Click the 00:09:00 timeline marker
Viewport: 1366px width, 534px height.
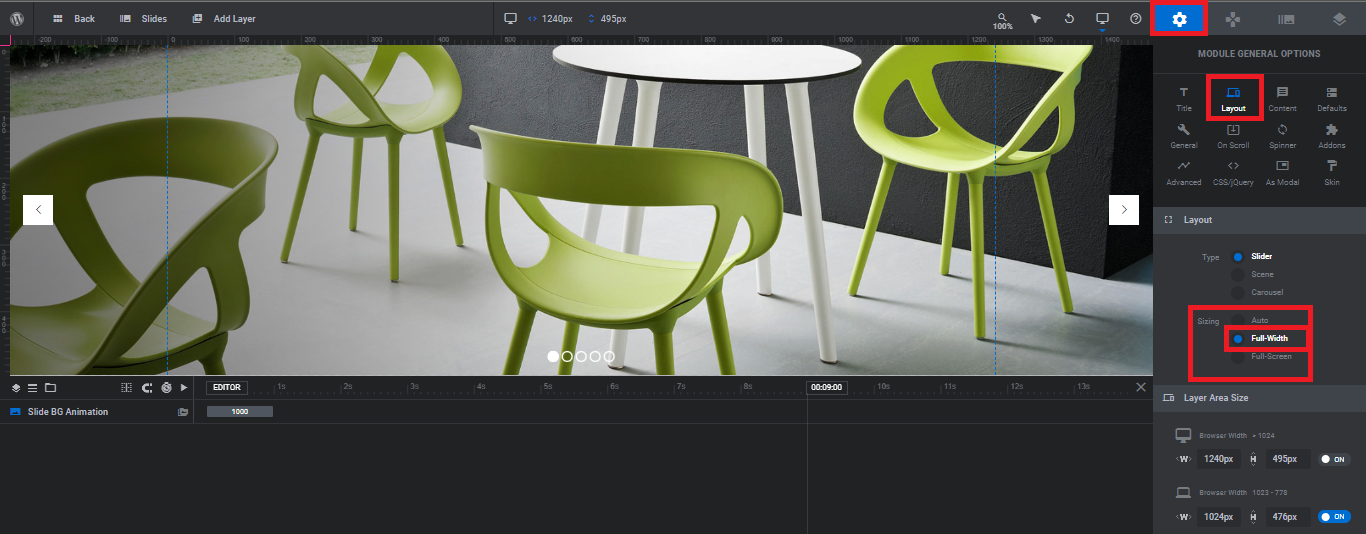(827, 387)
